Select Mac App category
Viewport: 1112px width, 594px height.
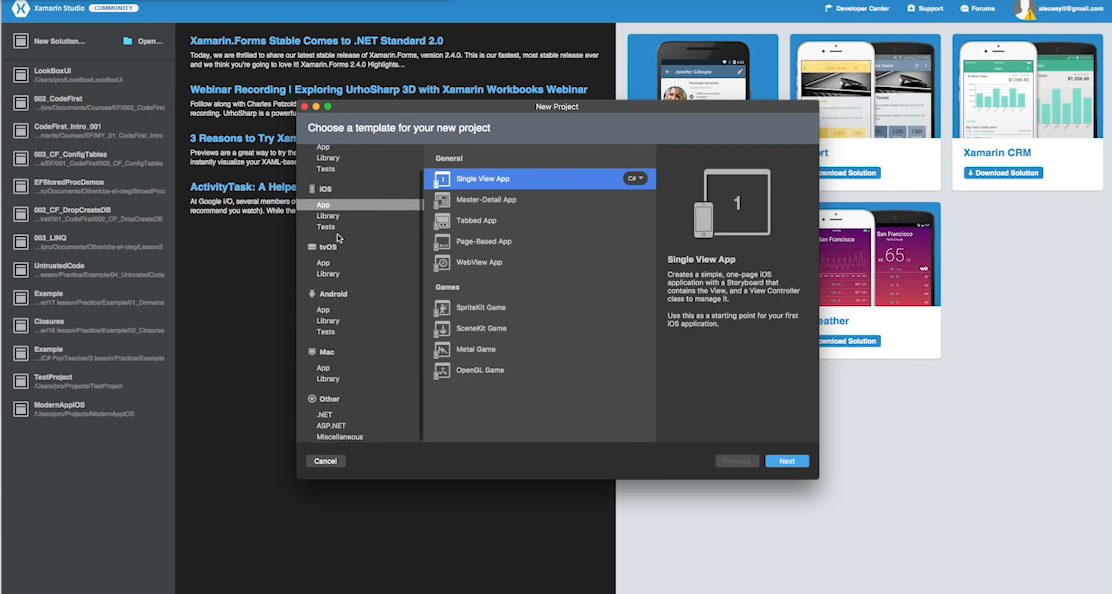coord(323,368)
